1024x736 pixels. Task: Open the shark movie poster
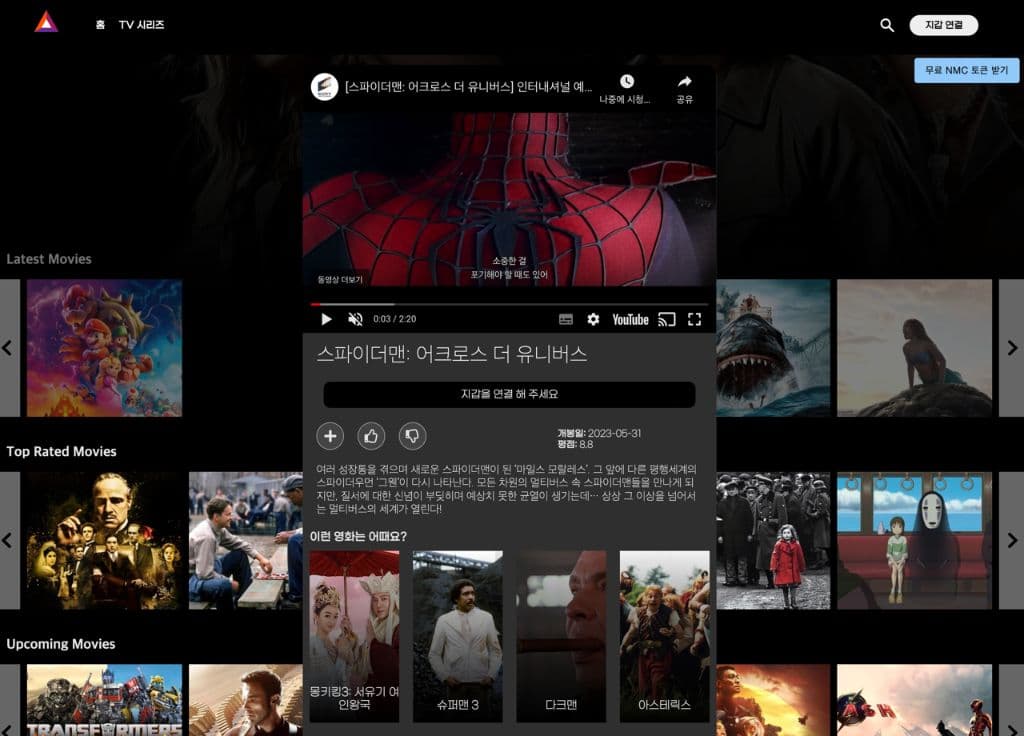[x=773, y=348]
